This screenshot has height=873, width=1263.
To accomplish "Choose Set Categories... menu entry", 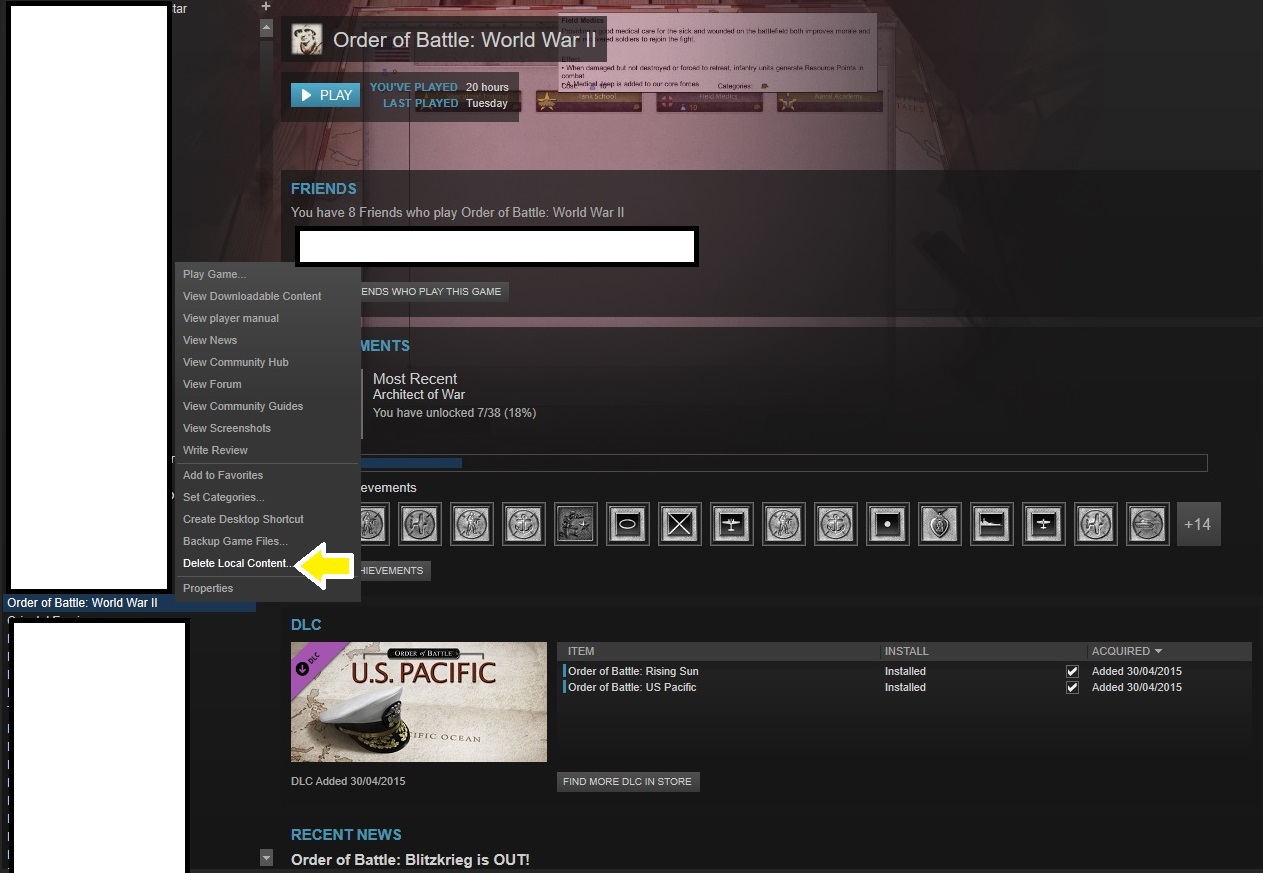I will (224, 497).
